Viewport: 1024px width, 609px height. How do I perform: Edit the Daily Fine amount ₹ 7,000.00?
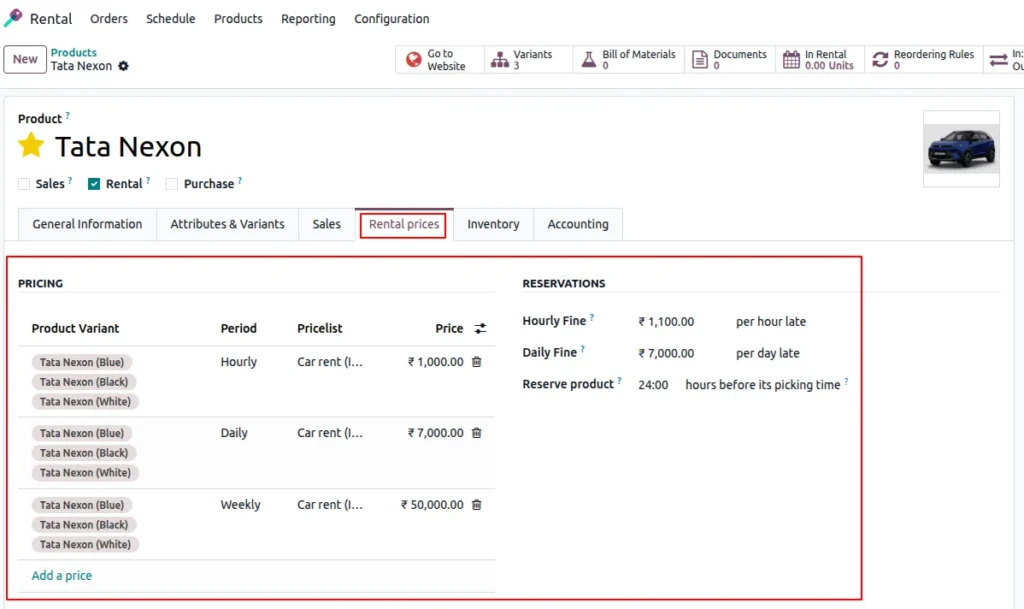point(666,353)
